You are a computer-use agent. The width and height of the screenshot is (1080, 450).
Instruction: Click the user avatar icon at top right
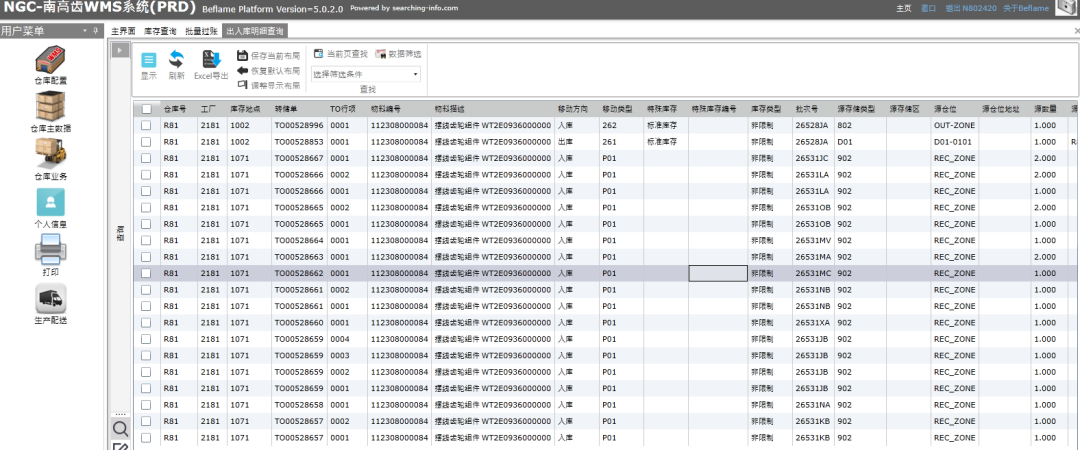[x=1066, y=7]
